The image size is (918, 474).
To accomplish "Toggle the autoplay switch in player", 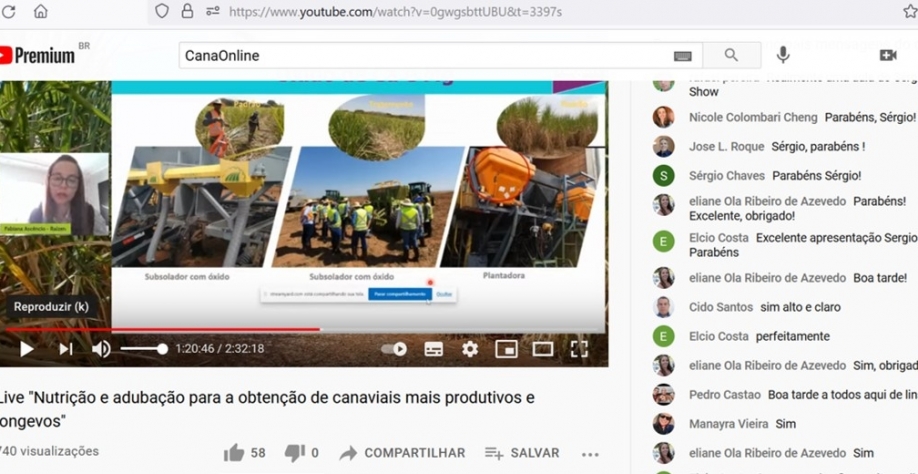I will 395,349.
